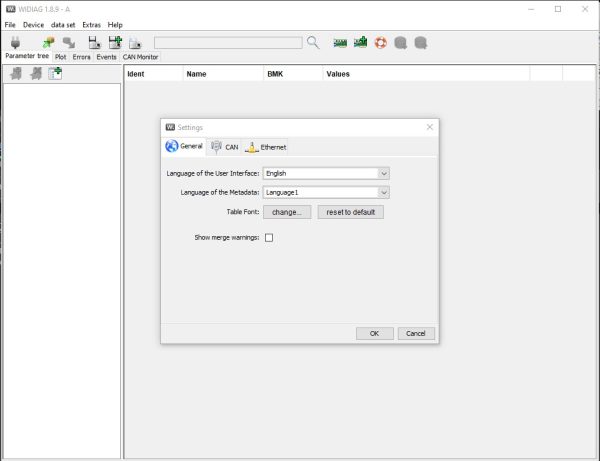Toggle the Show merge warnings checkbox
The width and height of the screenshot is (600, 461).
coord(269,238)
